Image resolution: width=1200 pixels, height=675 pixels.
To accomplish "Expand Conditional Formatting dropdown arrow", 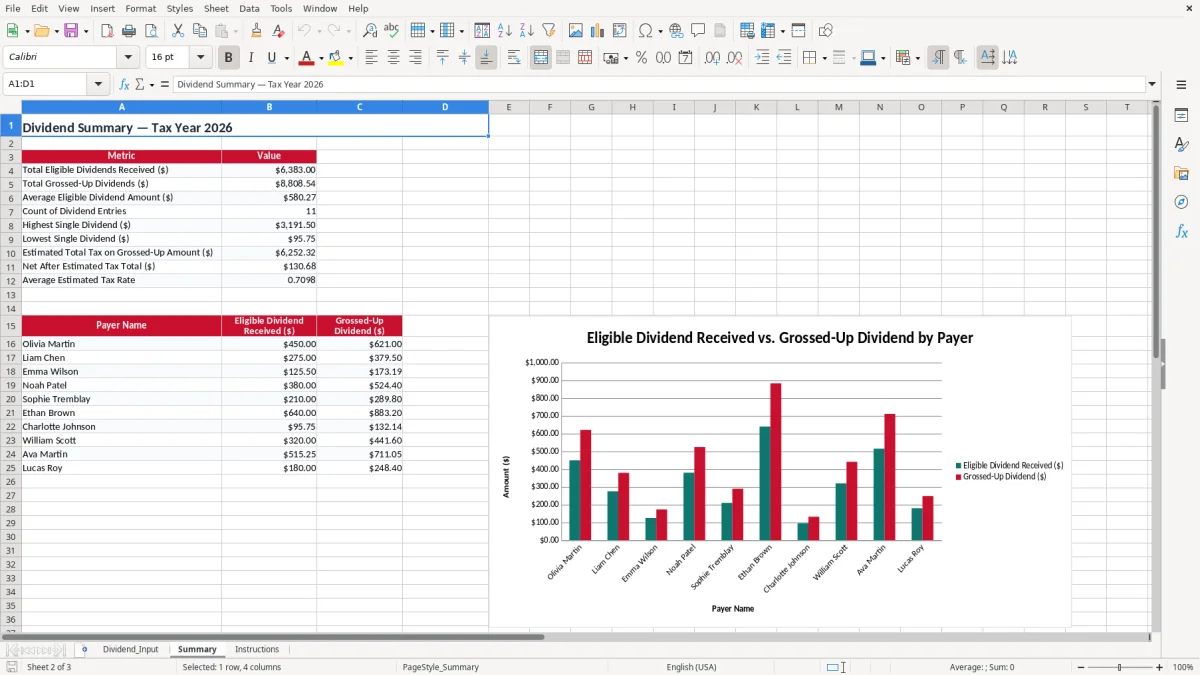I will click(917, 58).
